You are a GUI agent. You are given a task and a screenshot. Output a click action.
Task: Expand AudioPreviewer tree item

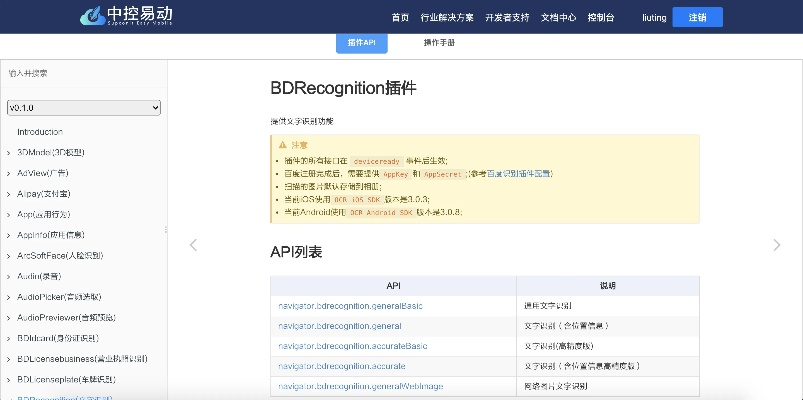(8, 318)
